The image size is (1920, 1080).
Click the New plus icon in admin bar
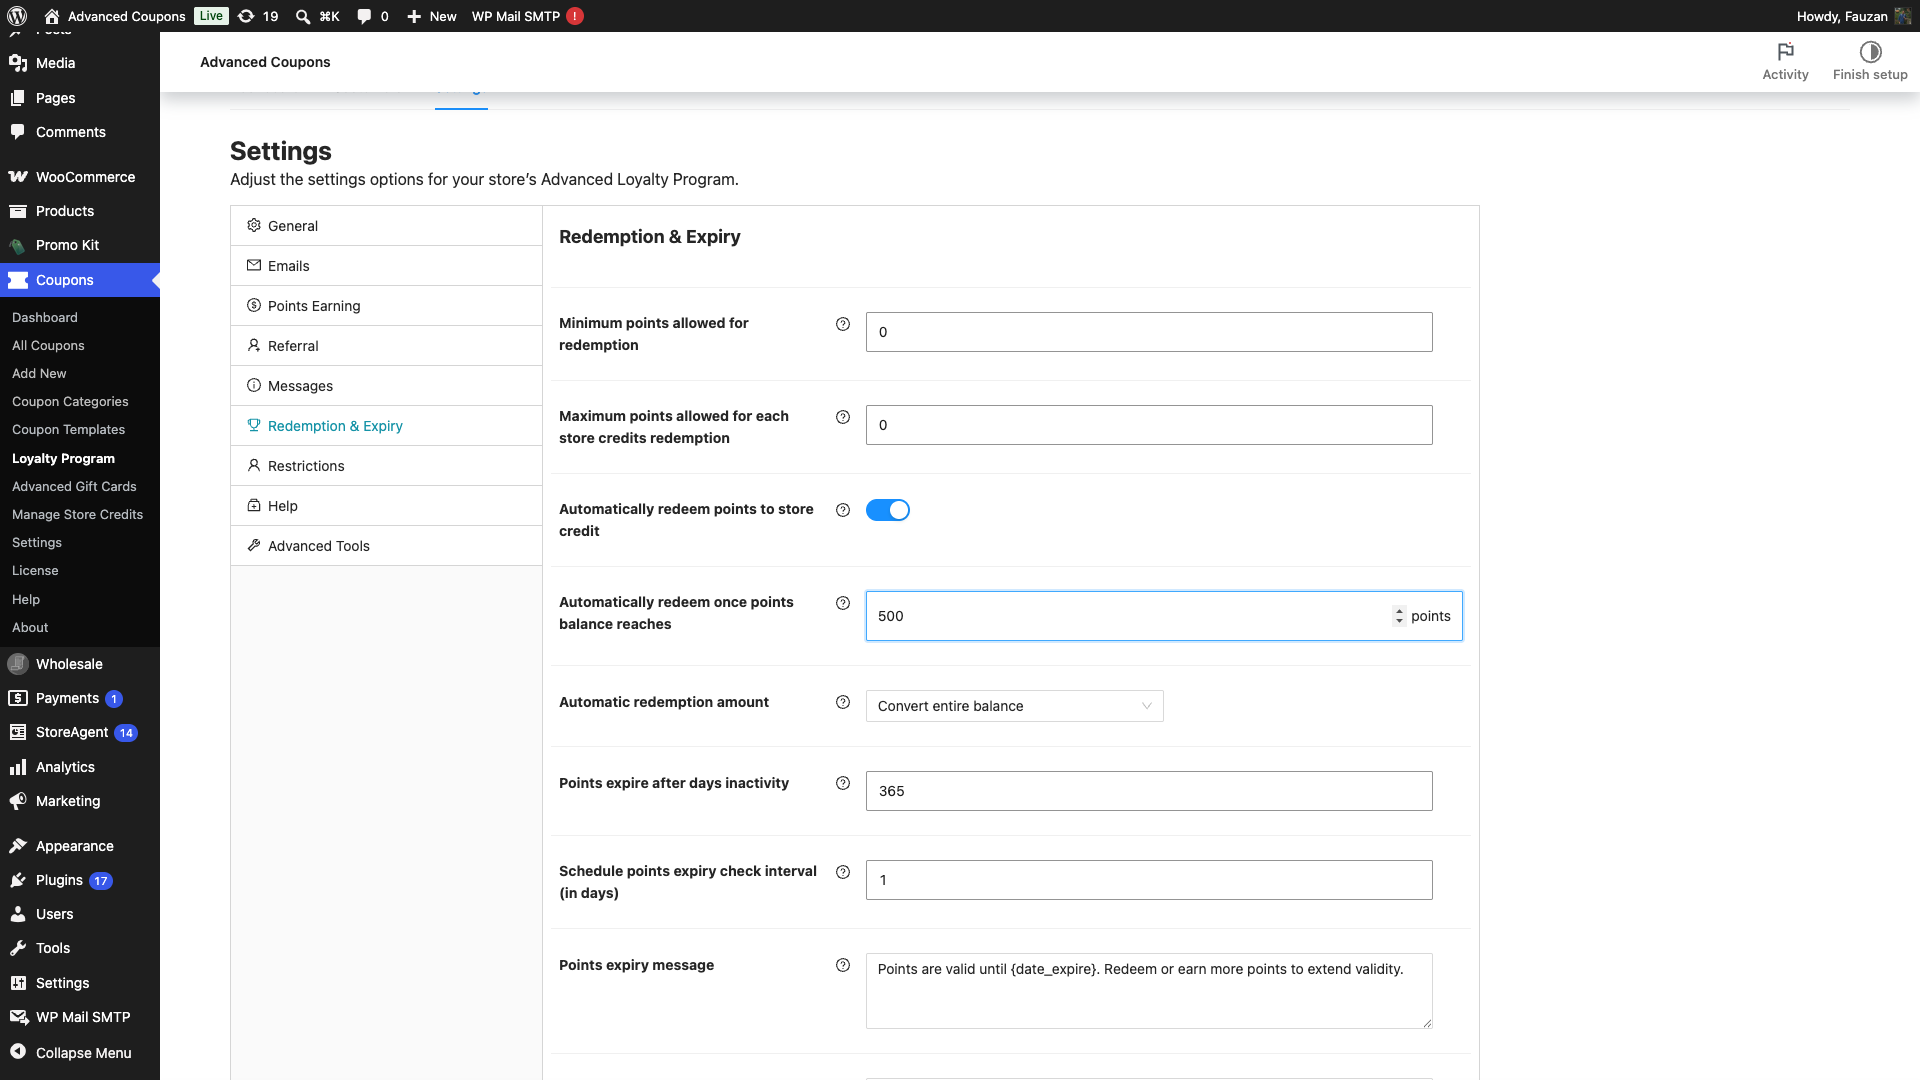click(x=414, y=16)
